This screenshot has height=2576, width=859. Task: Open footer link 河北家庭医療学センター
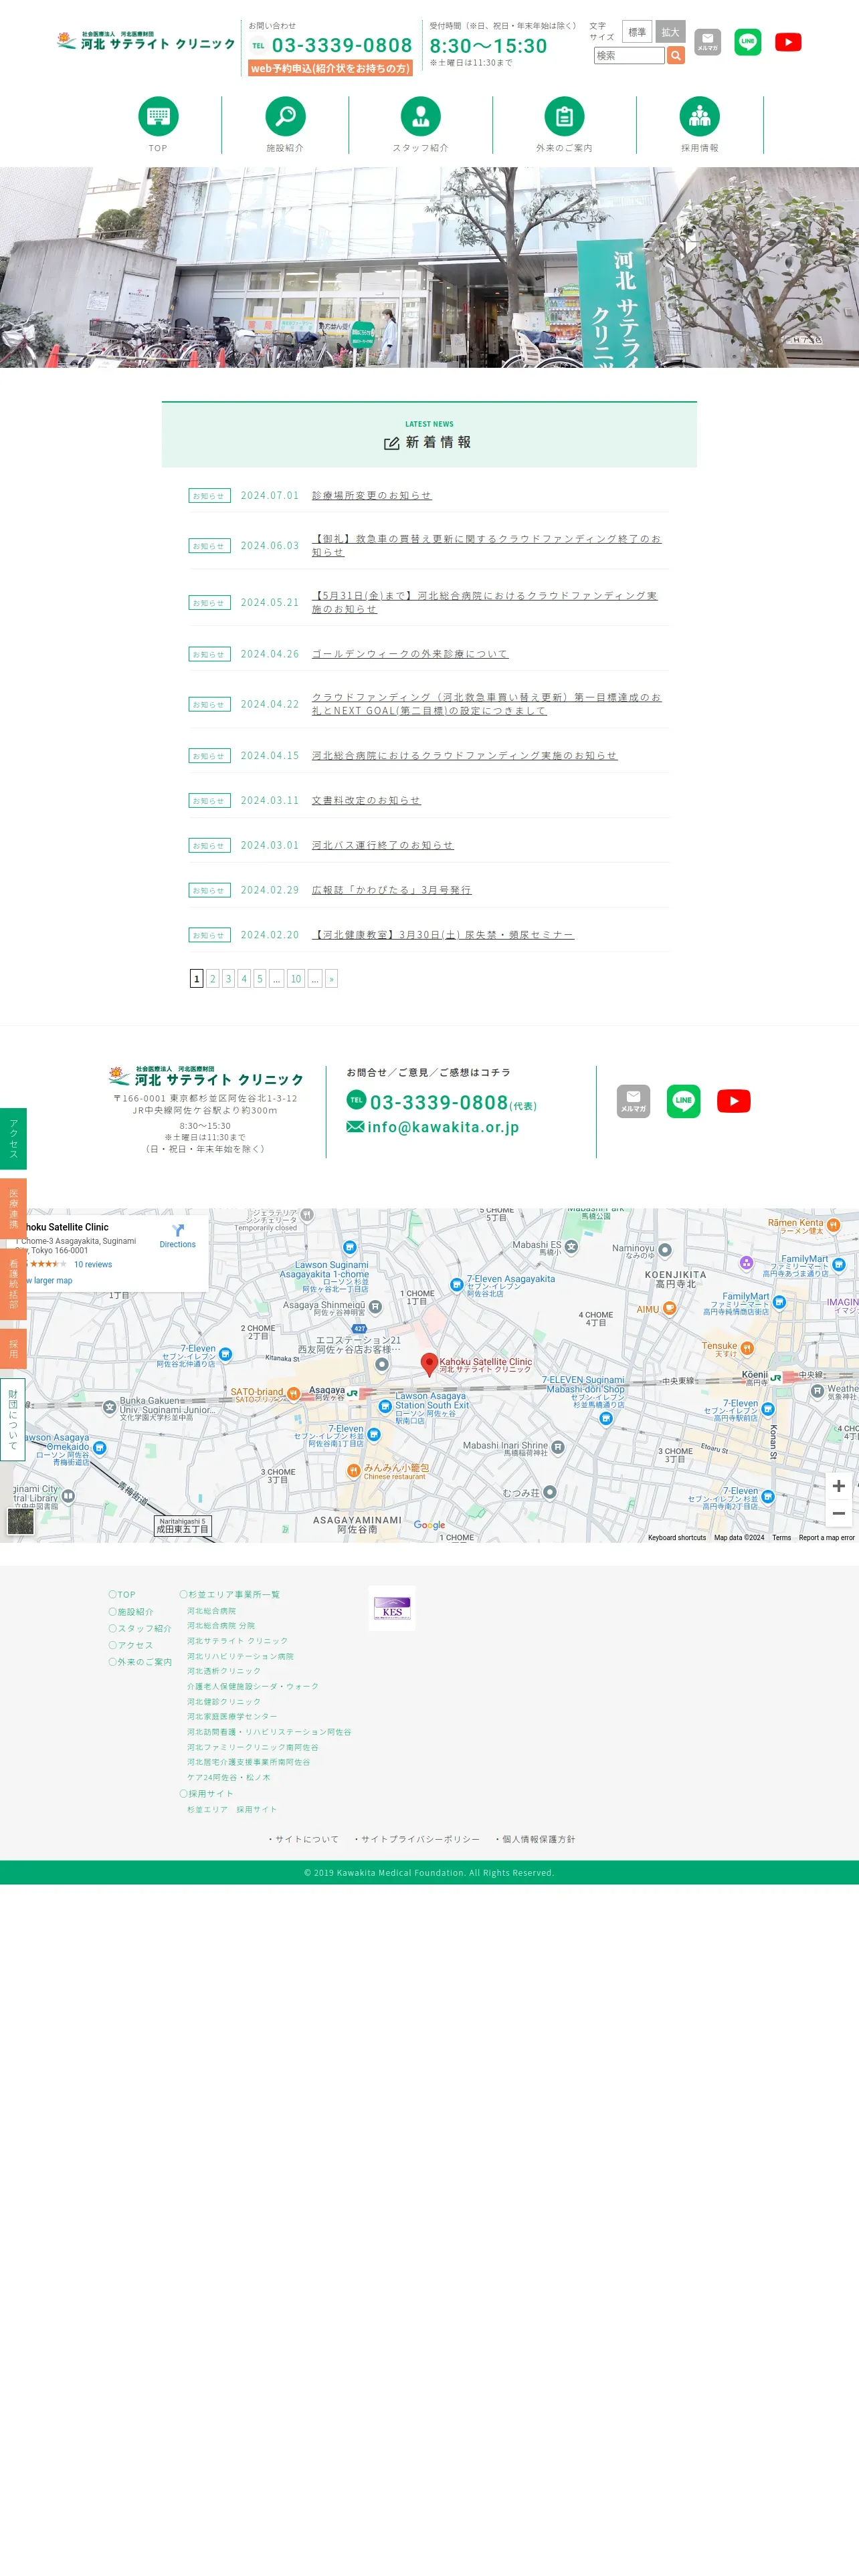click(x=232, y=1716)
